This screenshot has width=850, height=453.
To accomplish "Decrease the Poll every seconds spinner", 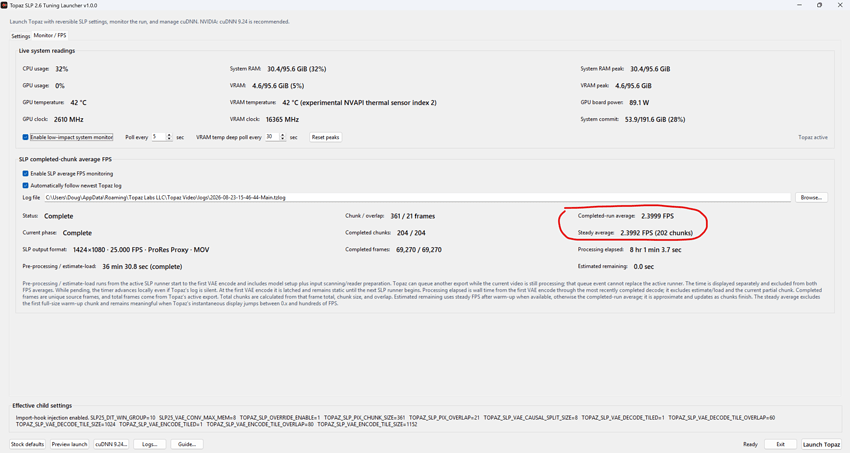I will 169,139.
